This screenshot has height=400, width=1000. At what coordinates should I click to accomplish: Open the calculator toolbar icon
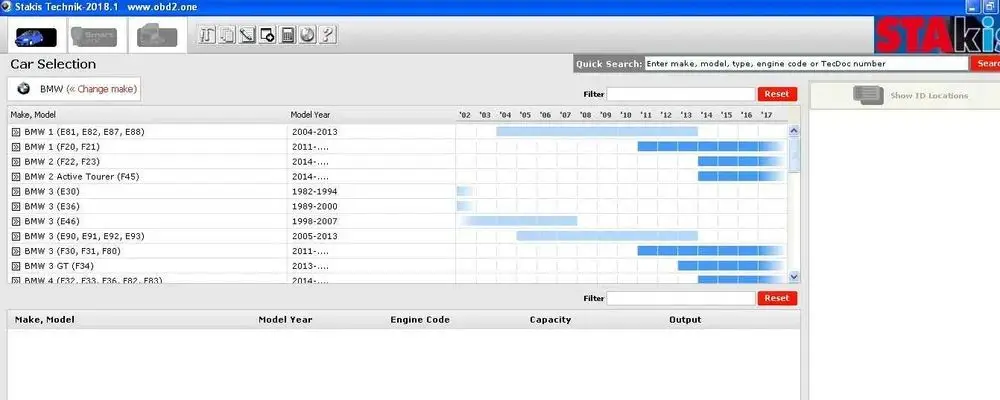pos(287,34)
